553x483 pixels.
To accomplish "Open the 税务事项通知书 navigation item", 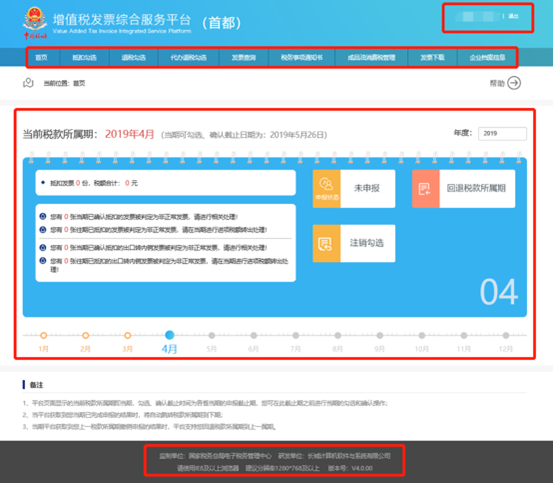I will point(302,57).
